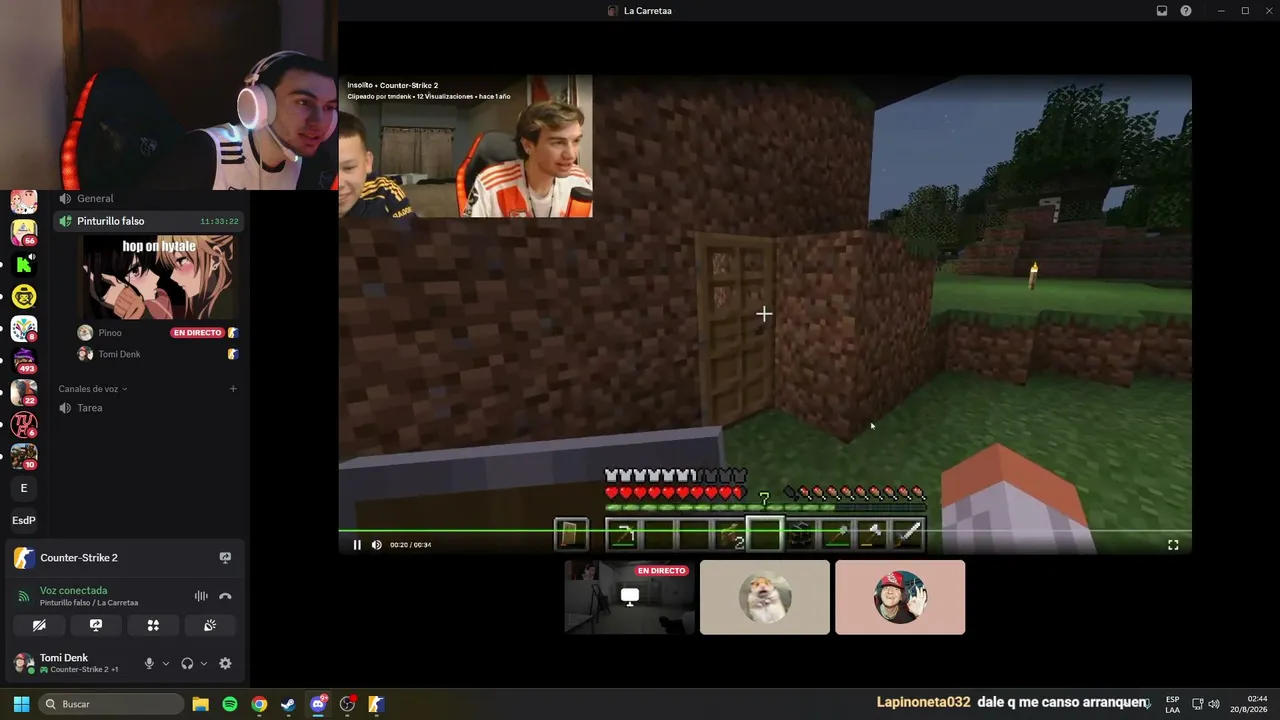This screenshot has height=720, width=1280.
Task: Open the Kick green K server
Action: point(24,265)
